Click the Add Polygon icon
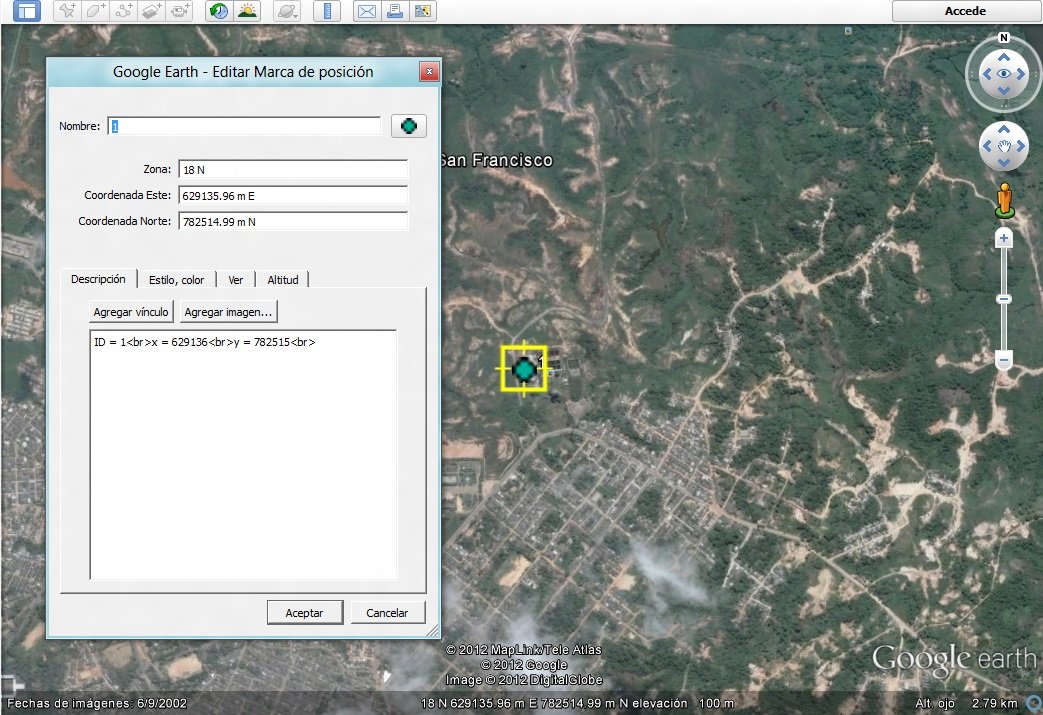Image resolution: width=1043 pixels, height=715 pixels. 95,11
